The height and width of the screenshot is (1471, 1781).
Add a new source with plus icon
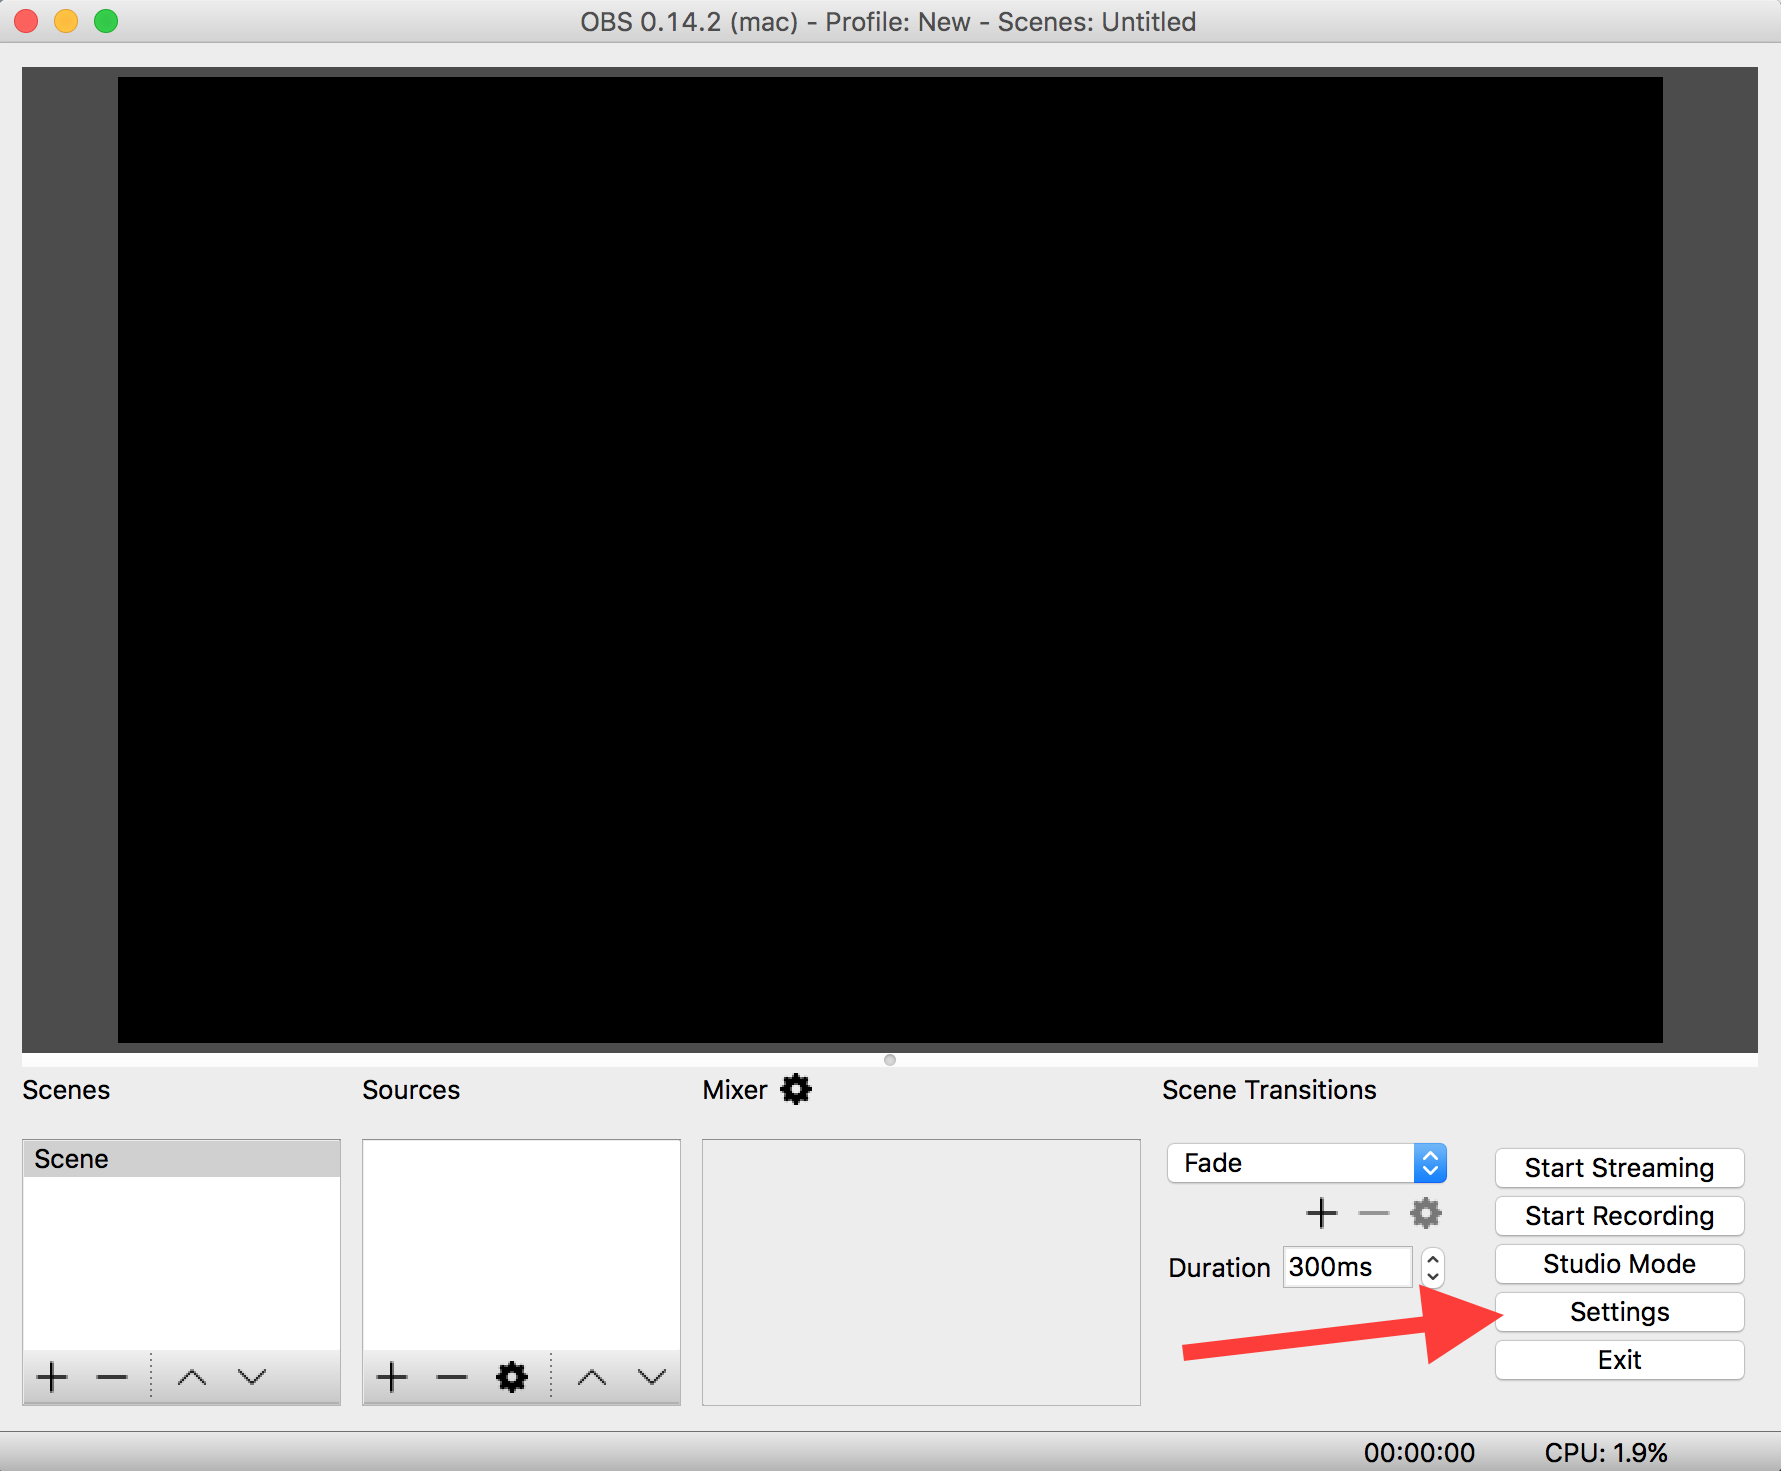click(392, 1377)
